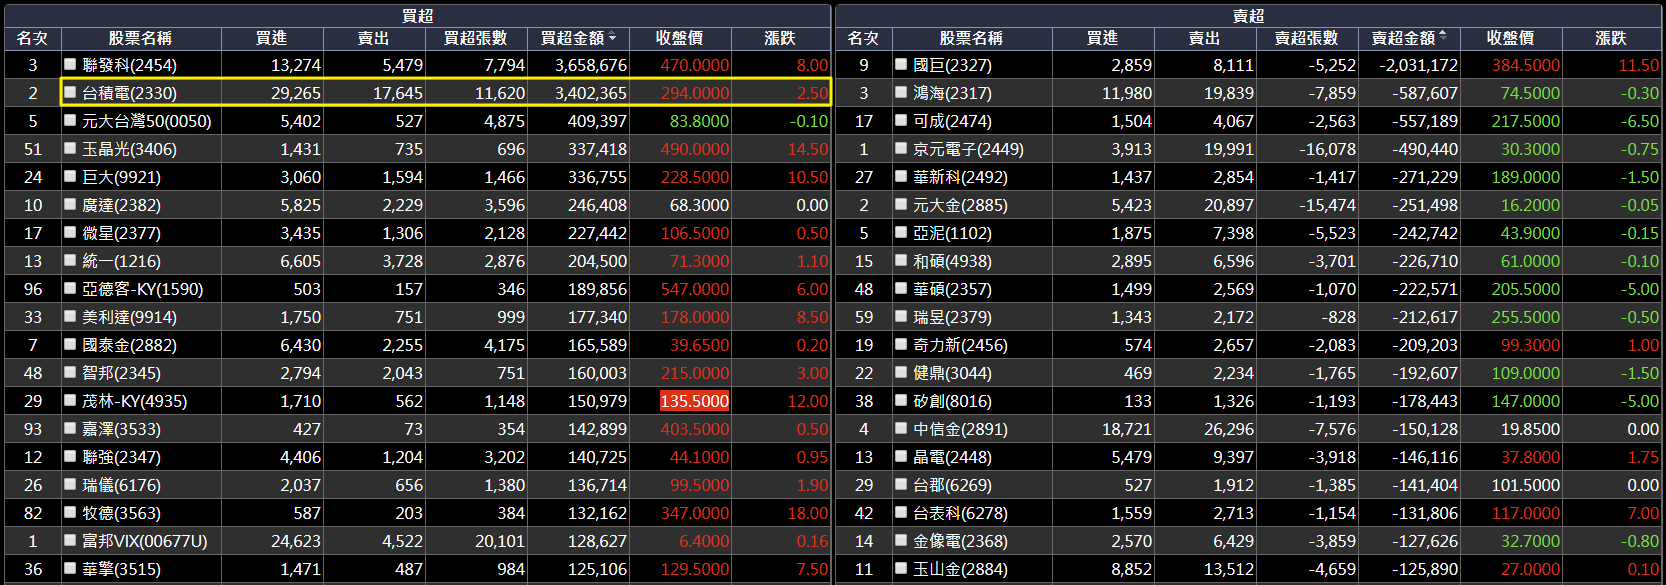Select the 晶電(2448) row name
This screenshot has width=1666, height=585.
pyautogui.click(x=952, y=457)
